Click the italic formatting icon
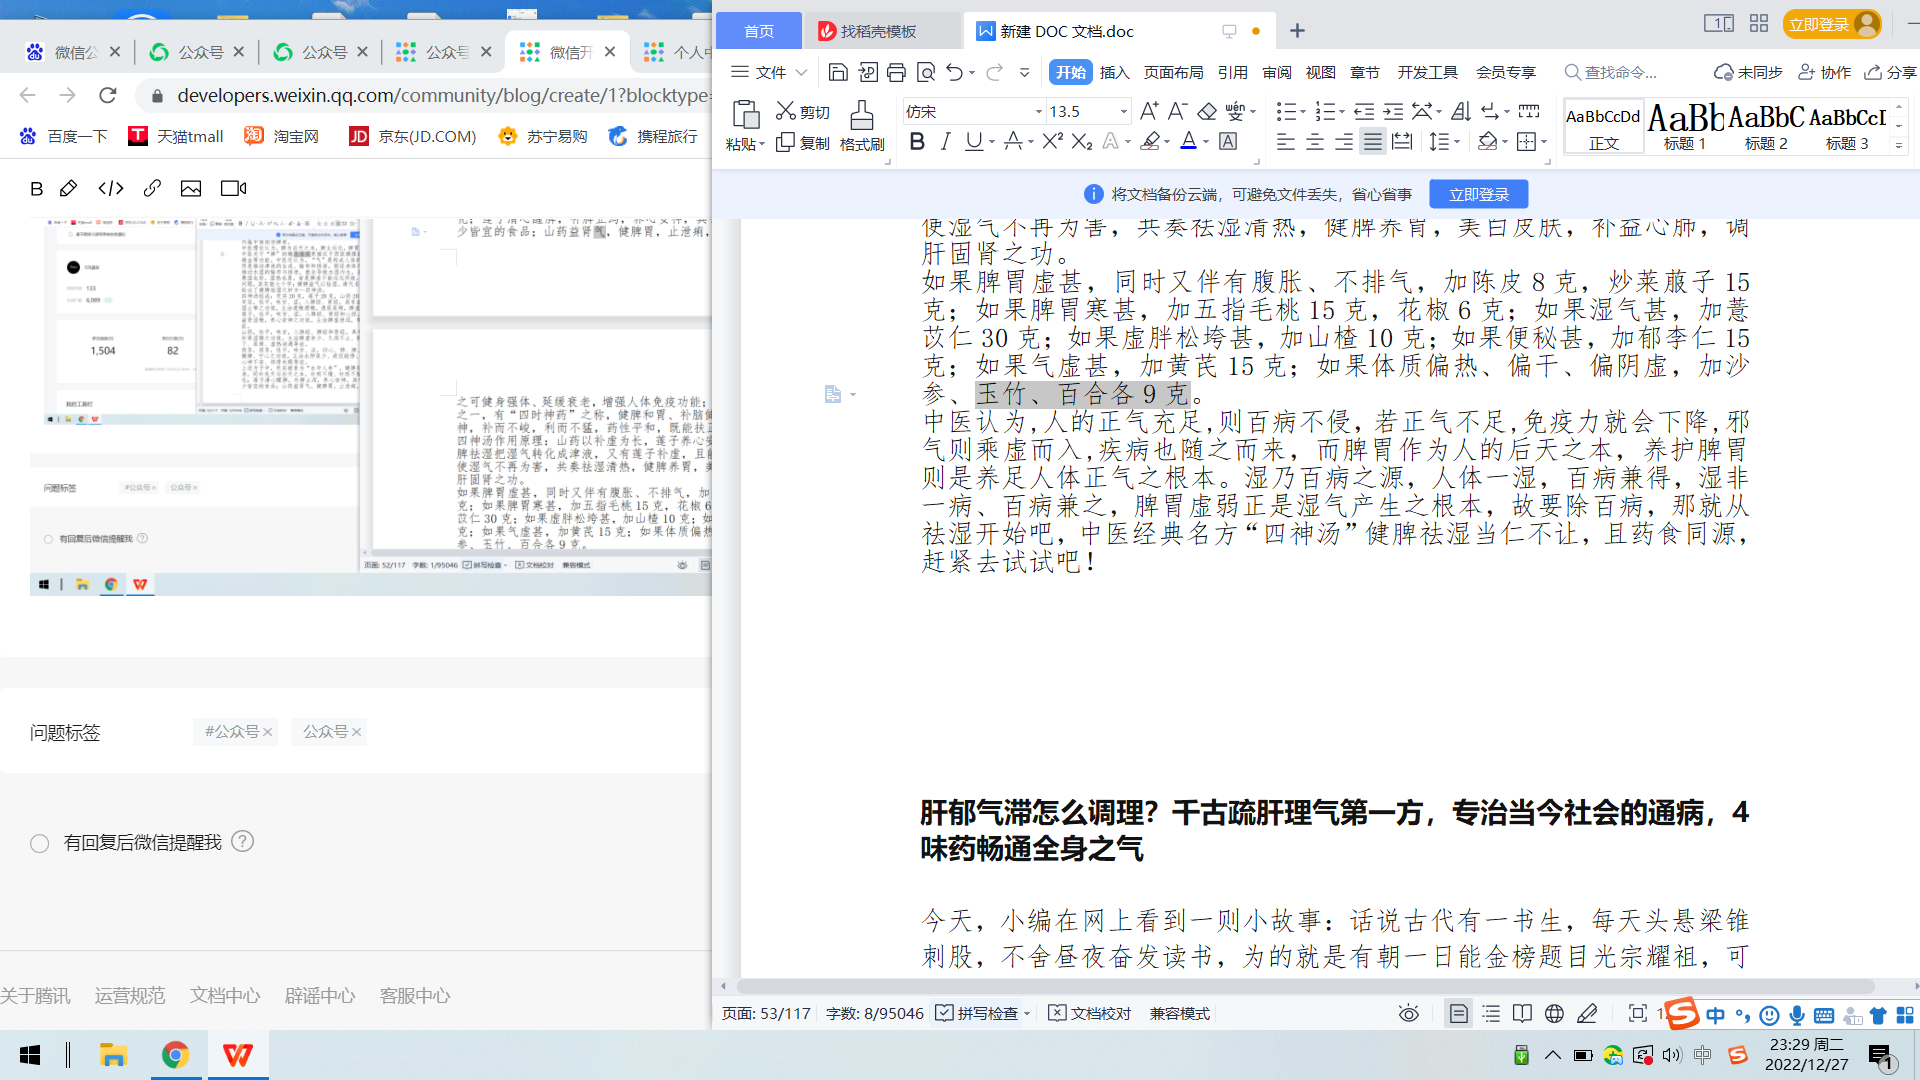 coord(945,142)
